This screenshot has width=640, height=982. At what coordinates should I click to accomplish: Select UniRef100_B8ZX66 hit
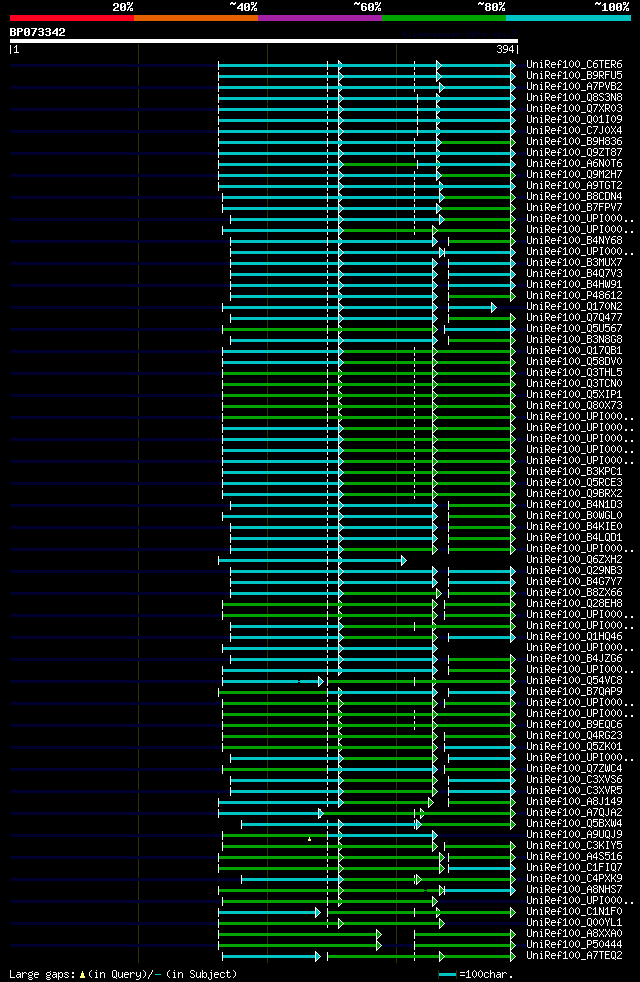coord(574,592)
